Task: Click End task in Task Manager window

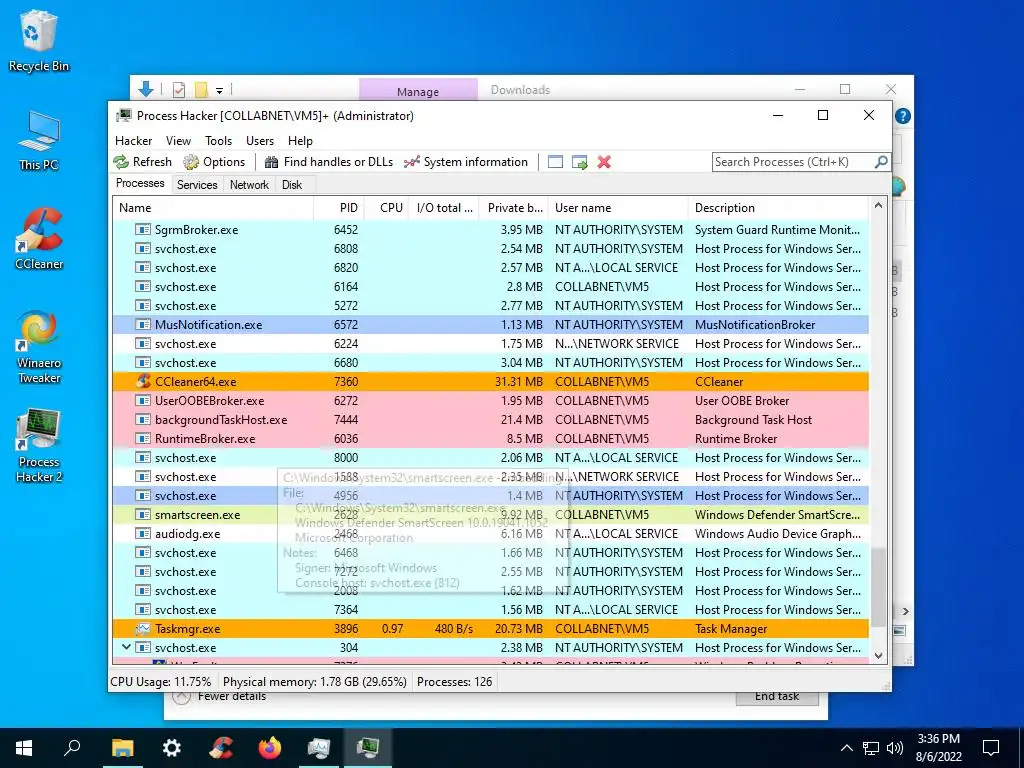Action: (776, 697)
